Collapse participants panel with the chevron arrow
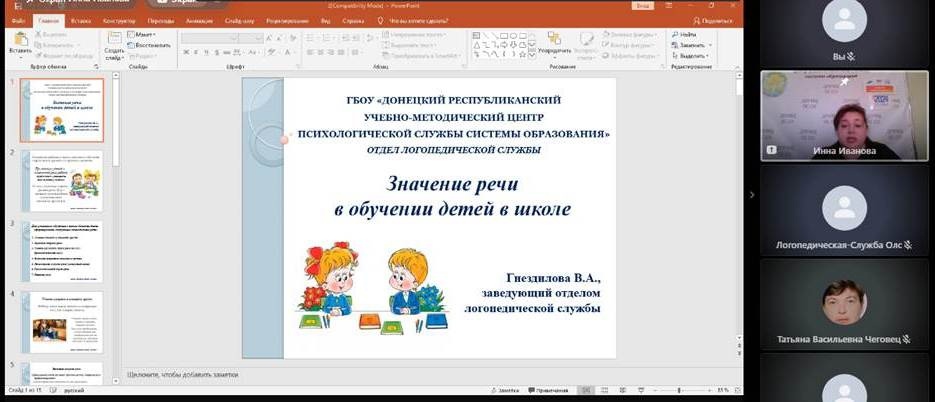The width and height of the screenshot is (935, 402). [x=751, y=194]
